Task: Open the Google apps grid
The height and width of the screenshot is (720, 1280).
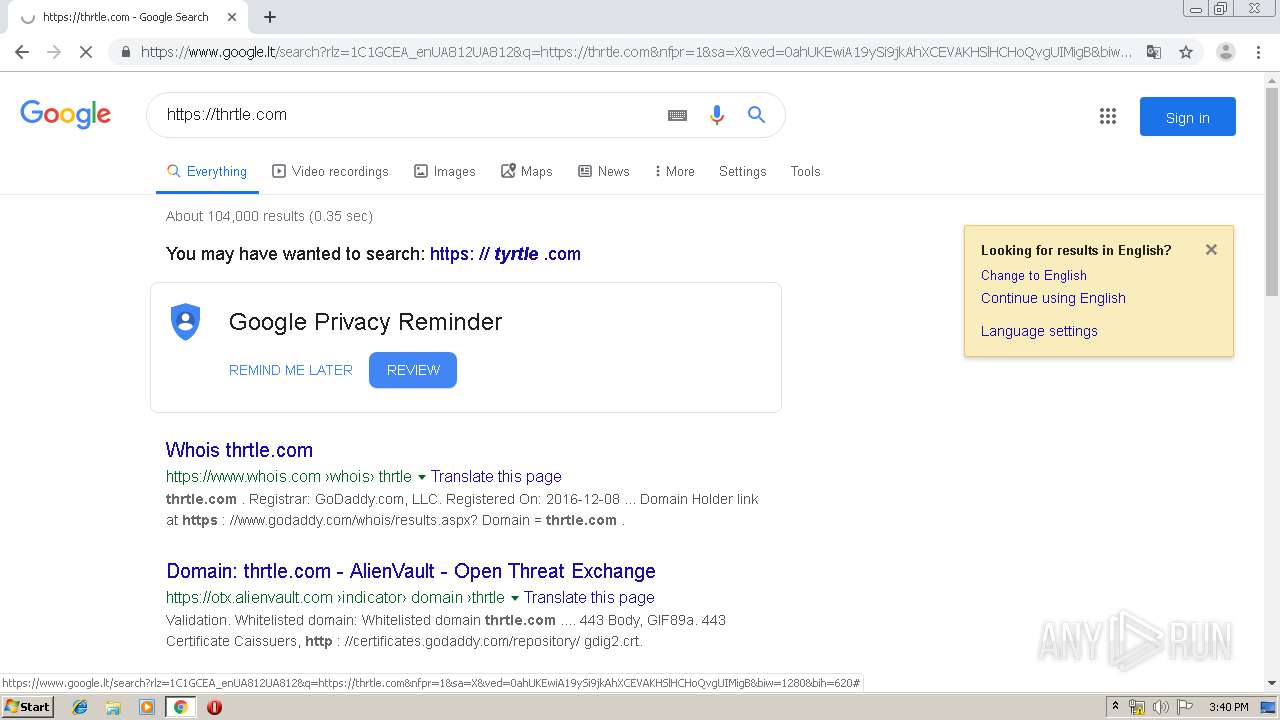Action: (1107, 117)
